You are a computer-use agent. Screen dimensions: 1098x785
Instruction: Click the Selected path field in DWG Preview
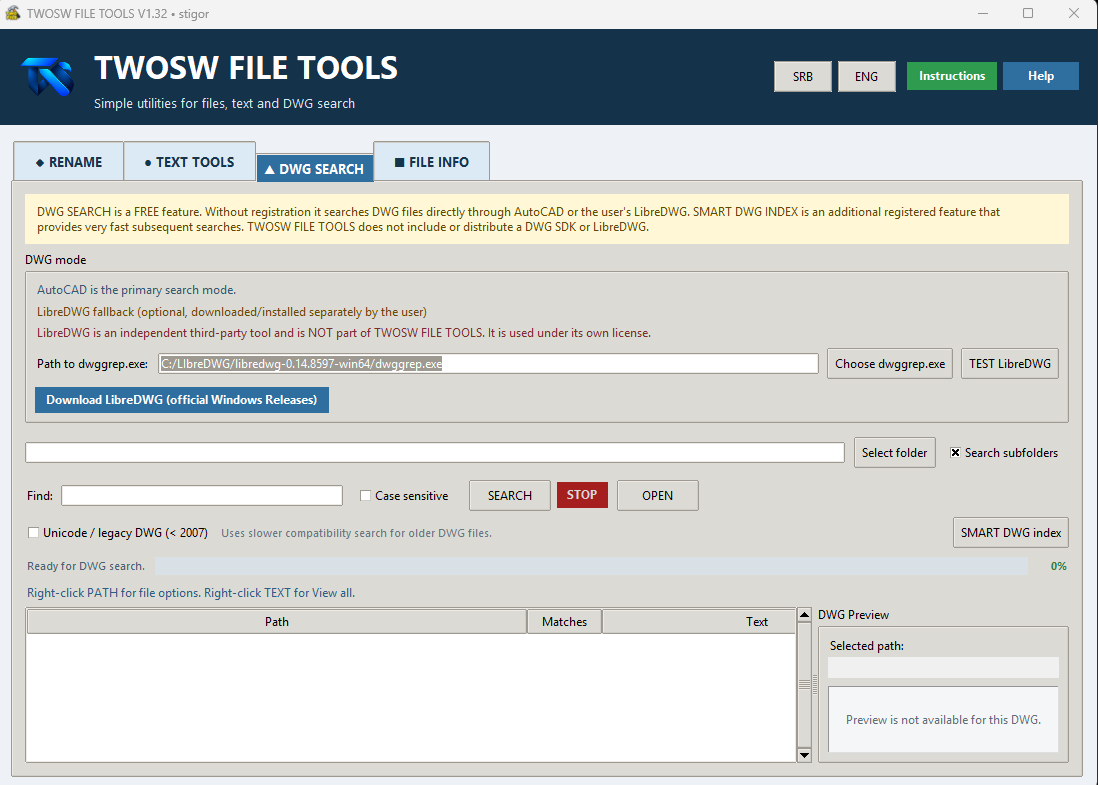click(943, 667)
